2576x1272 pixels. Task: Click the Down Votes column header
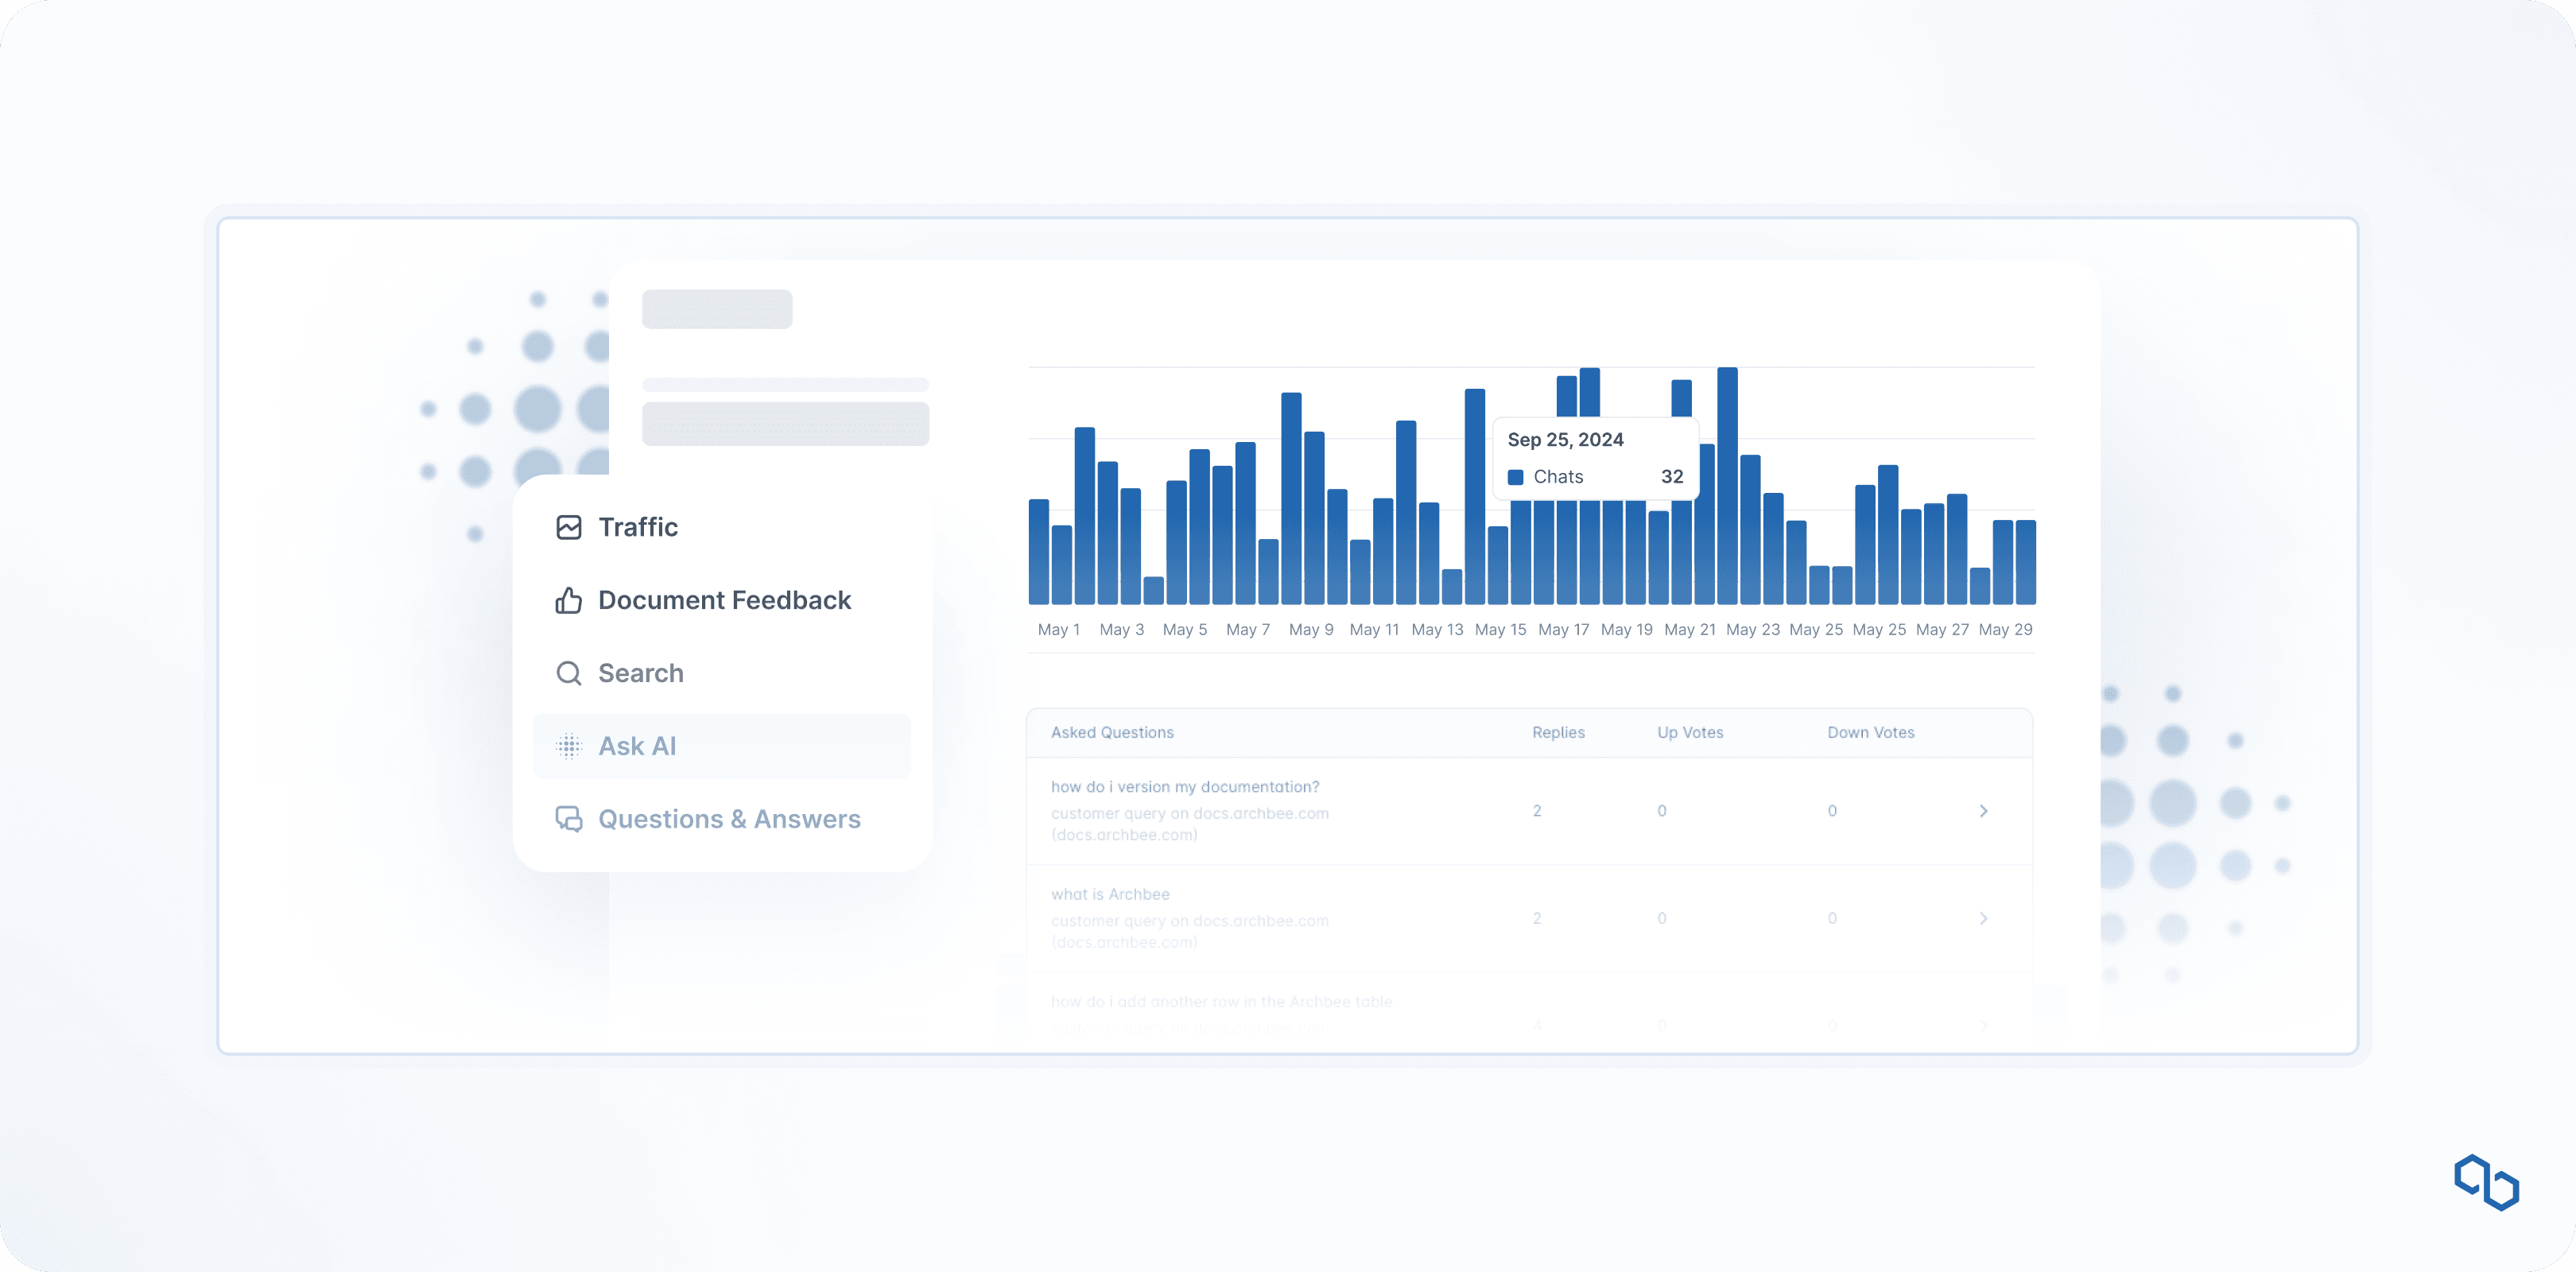coord(1870,732)
